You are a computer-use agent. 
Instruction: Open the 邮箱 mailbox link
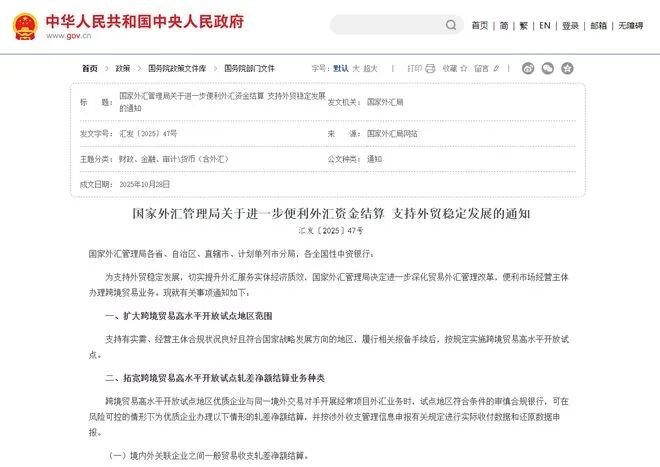click(598, 26)
